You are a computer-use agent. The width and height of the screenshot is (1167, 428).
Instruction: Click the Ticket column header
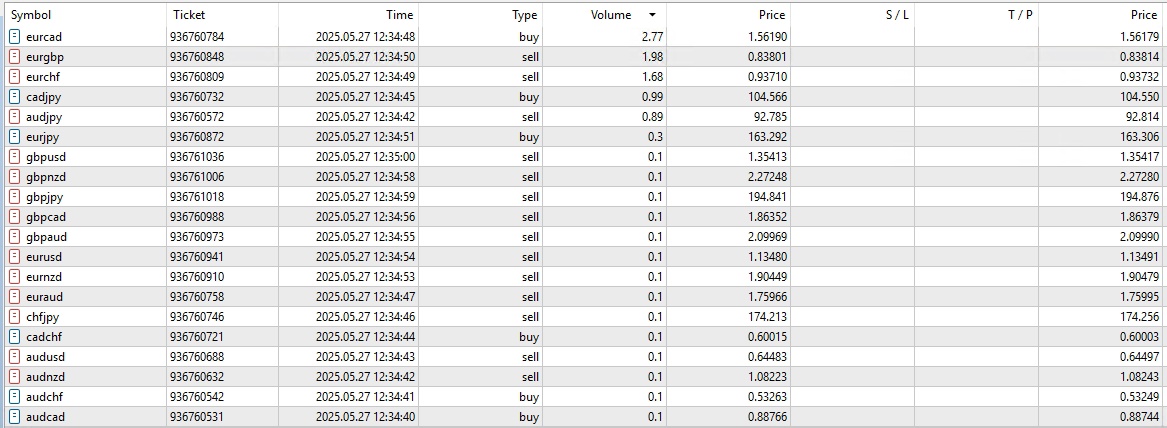click(189, 15)
